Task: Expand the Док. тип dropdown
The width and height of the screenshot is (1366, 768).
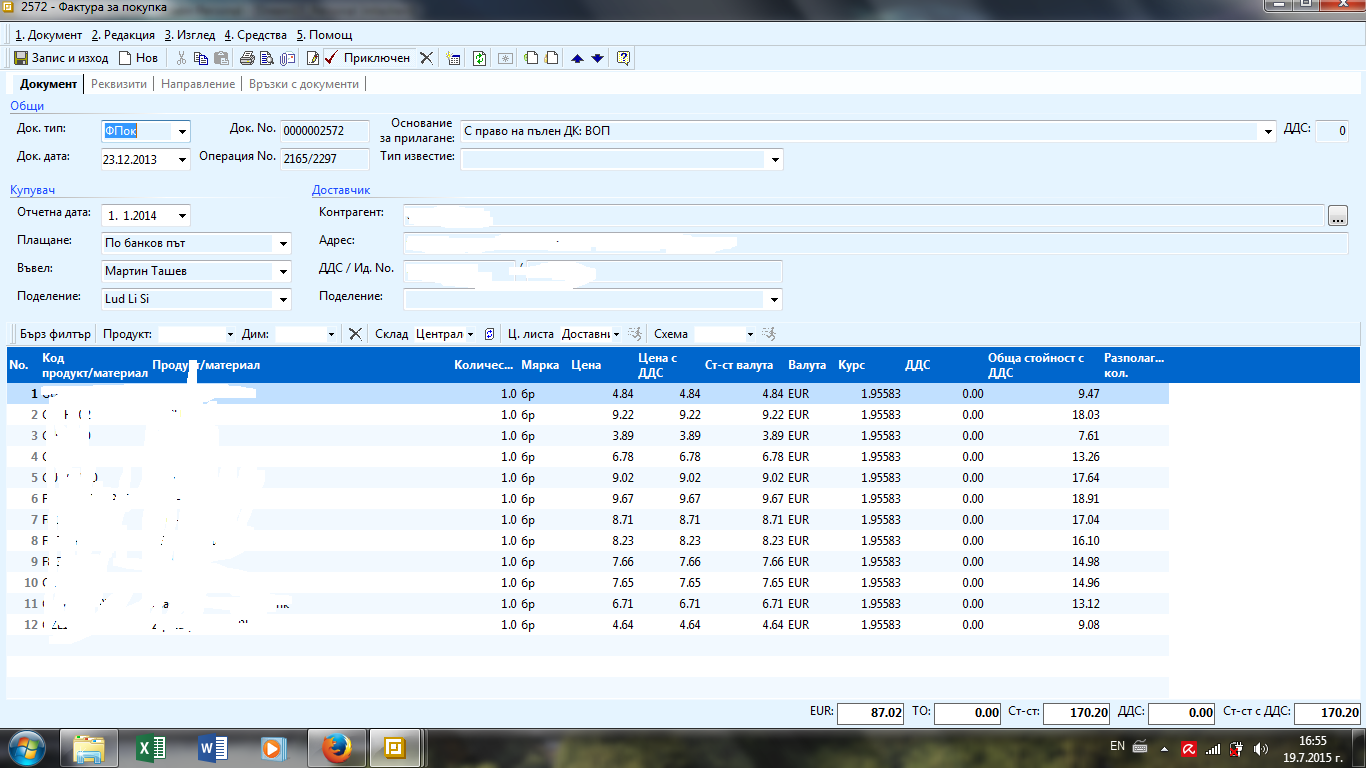Action: pyautogui.click(x=182, y=132)
